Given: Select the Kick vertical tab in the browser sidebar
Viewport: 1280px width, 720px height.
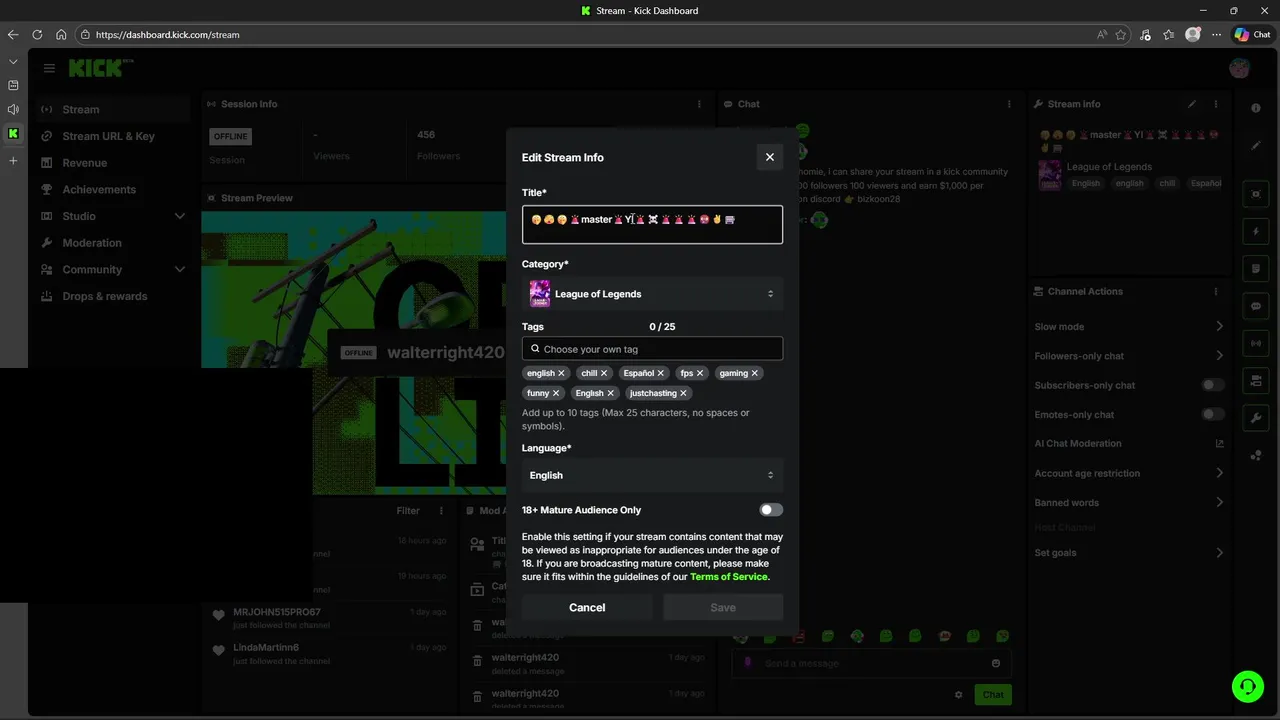Looking at the screenshot, I should (x=13, y=133).
